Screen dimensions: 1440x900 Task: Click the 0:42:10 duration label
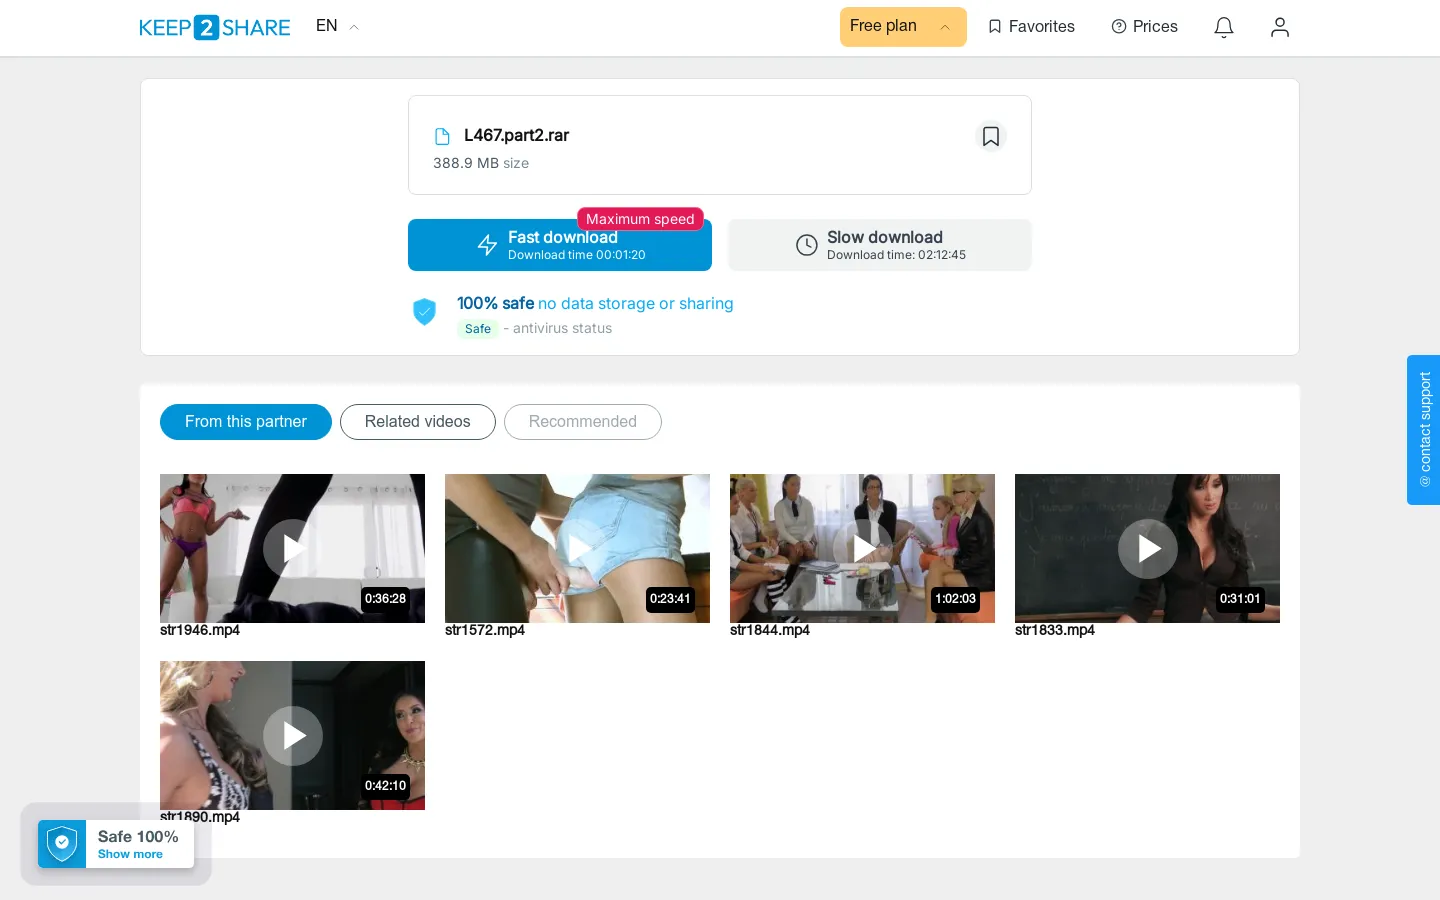point(386,786)
